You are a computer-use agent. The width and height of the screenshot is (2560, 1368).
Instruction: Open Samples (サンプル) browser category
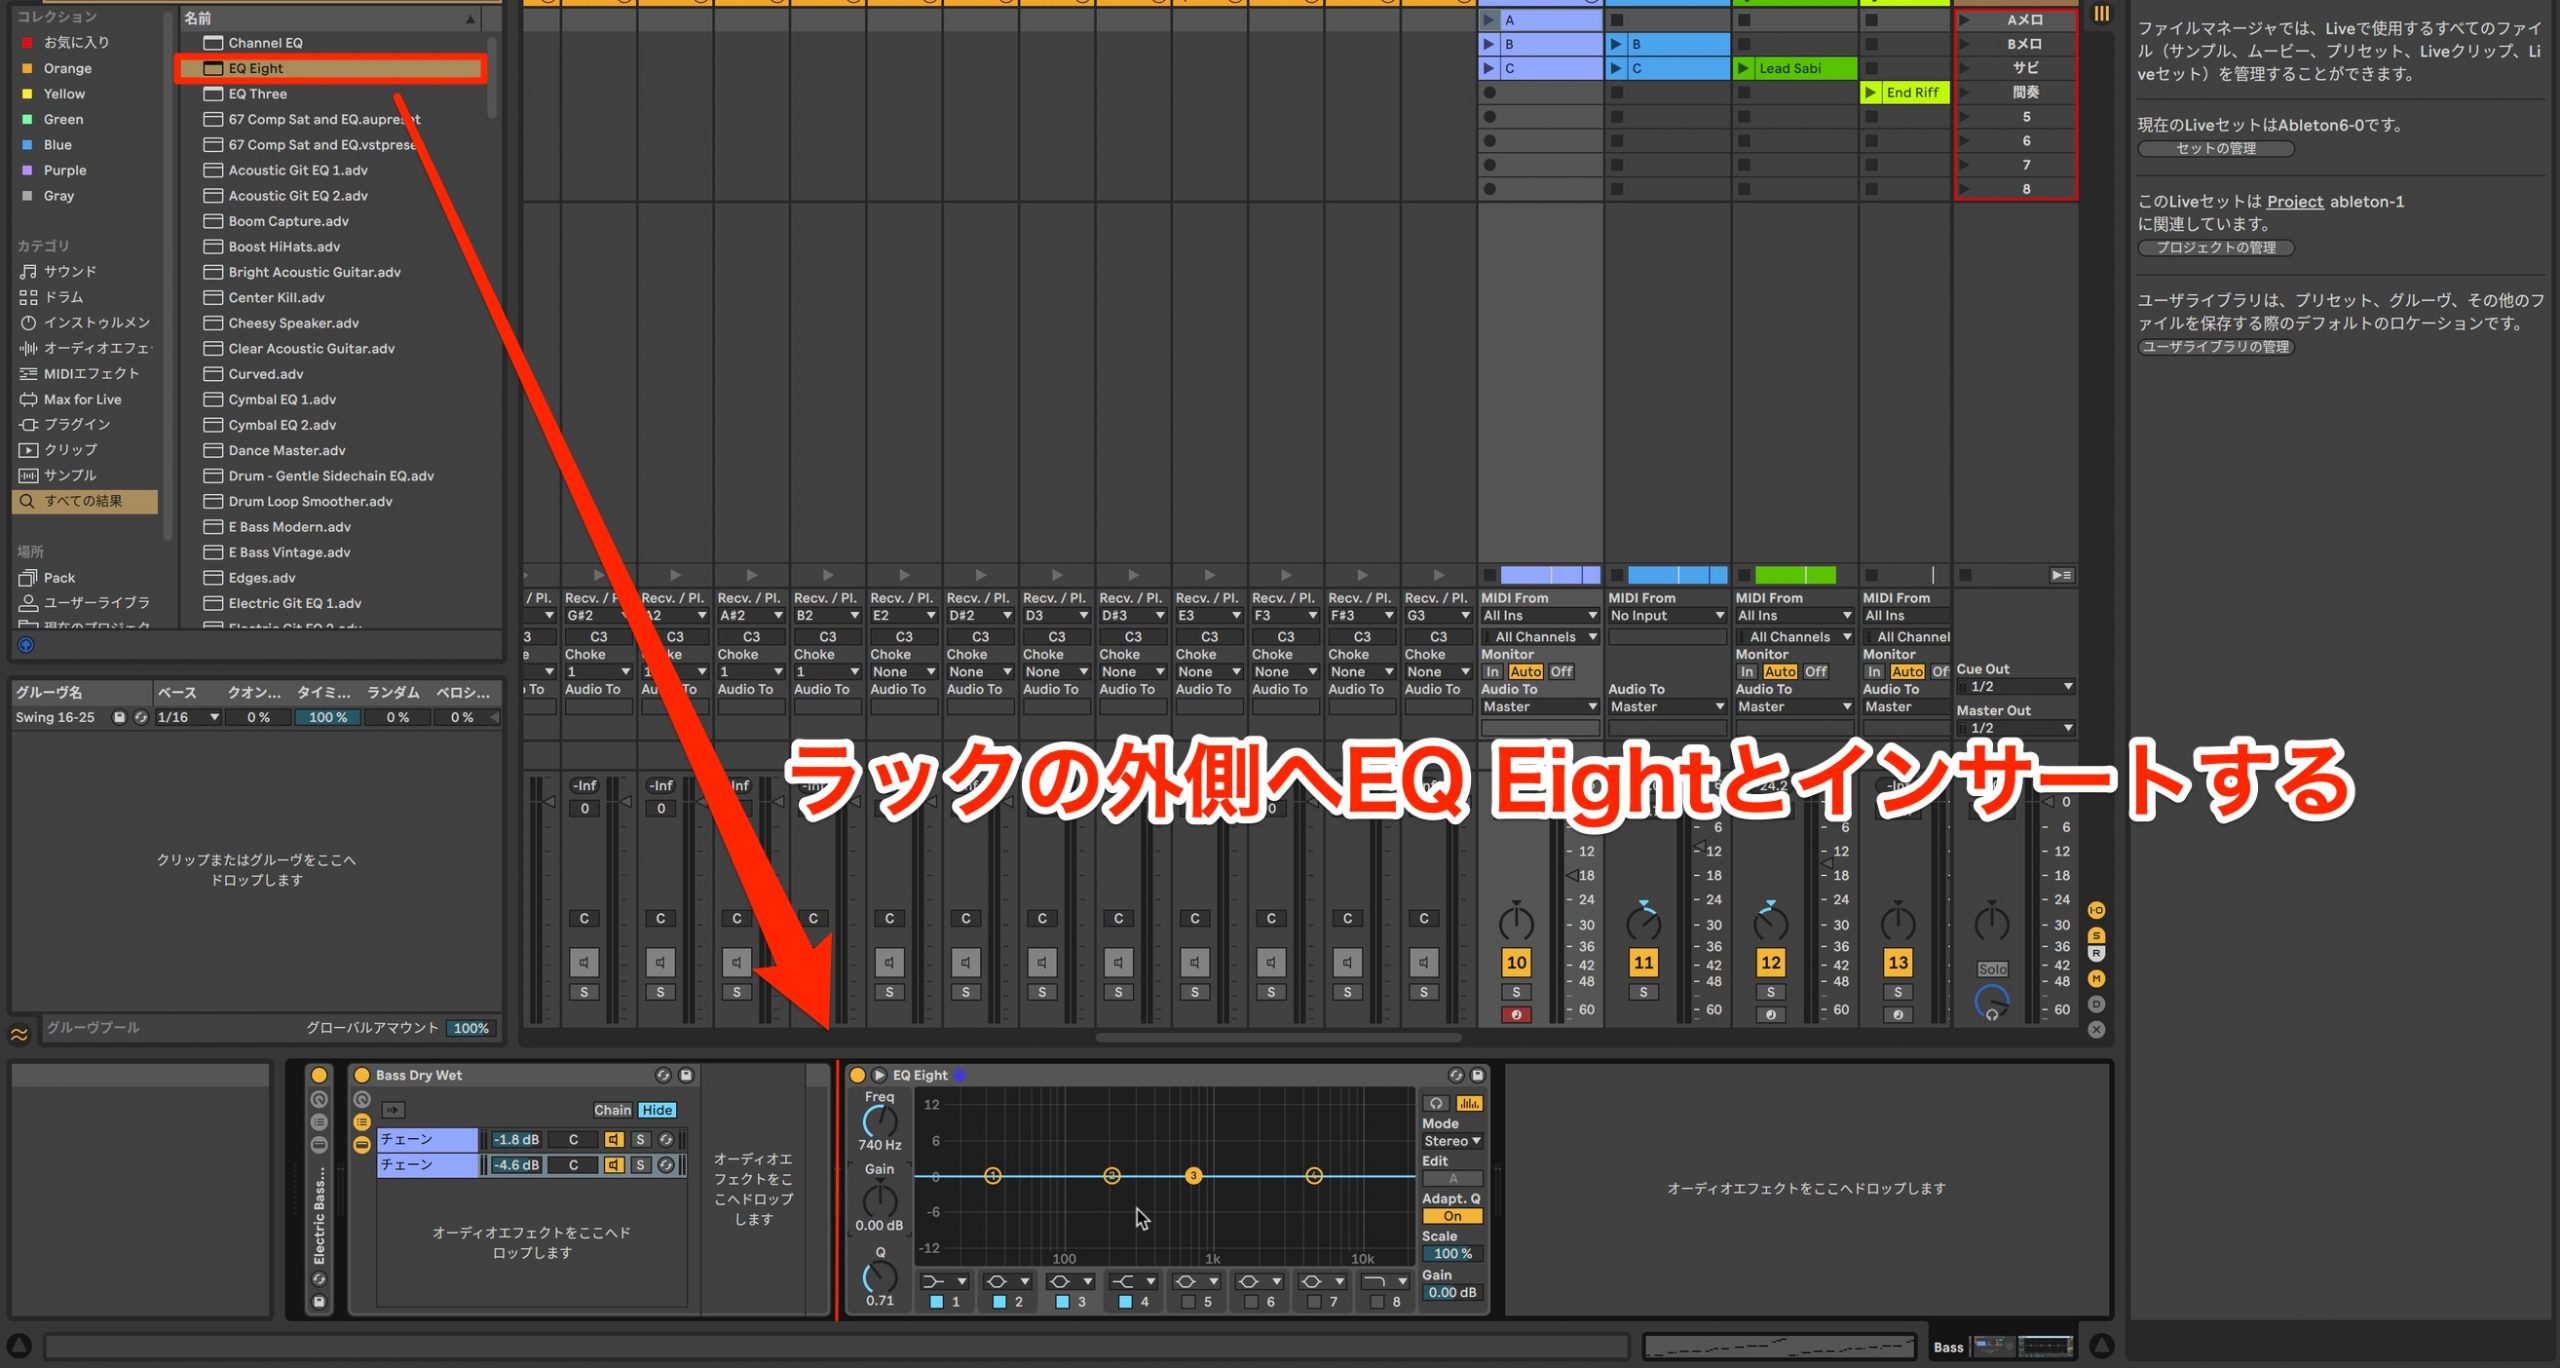70,475
